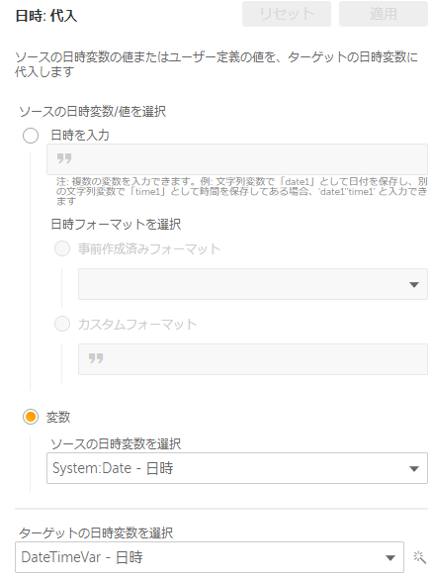Open the System:Date source variable dropdown
The height and width of the screenshot is (580, 433).
tap(237, 468)
